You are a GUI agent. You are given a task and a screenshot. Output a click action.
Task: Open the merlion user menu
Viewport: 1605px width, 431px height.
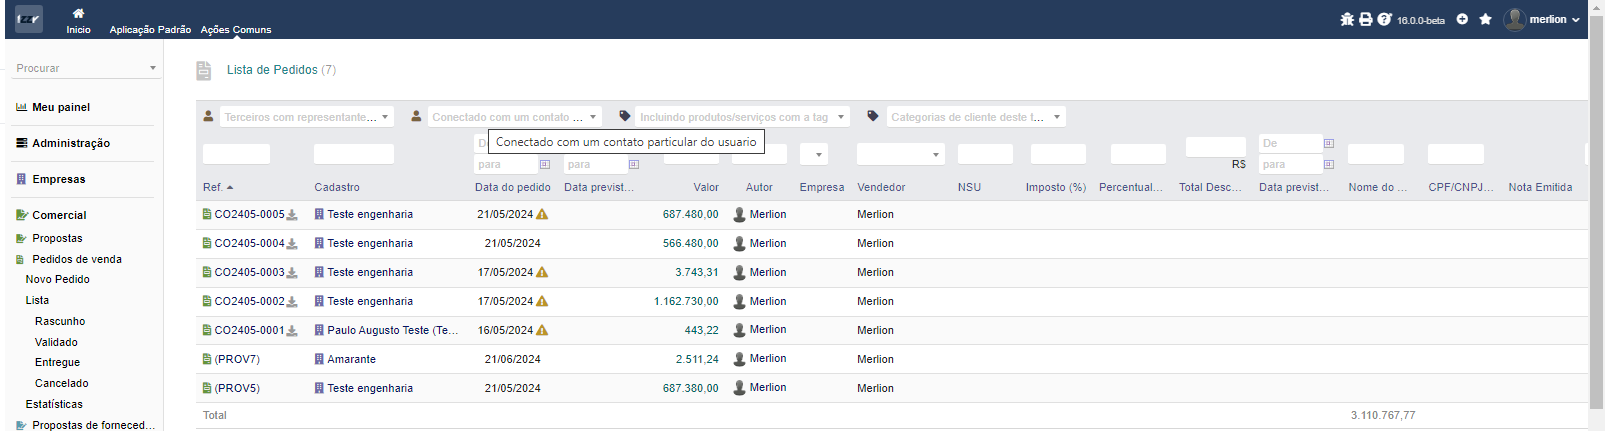1546,19
